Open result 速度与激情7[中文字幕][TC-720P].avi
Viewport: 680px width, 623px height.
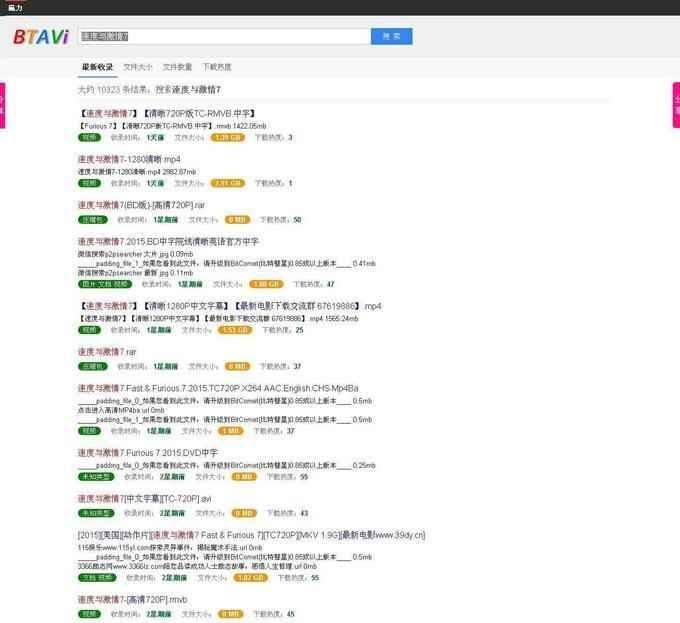[x=144, y=499]
